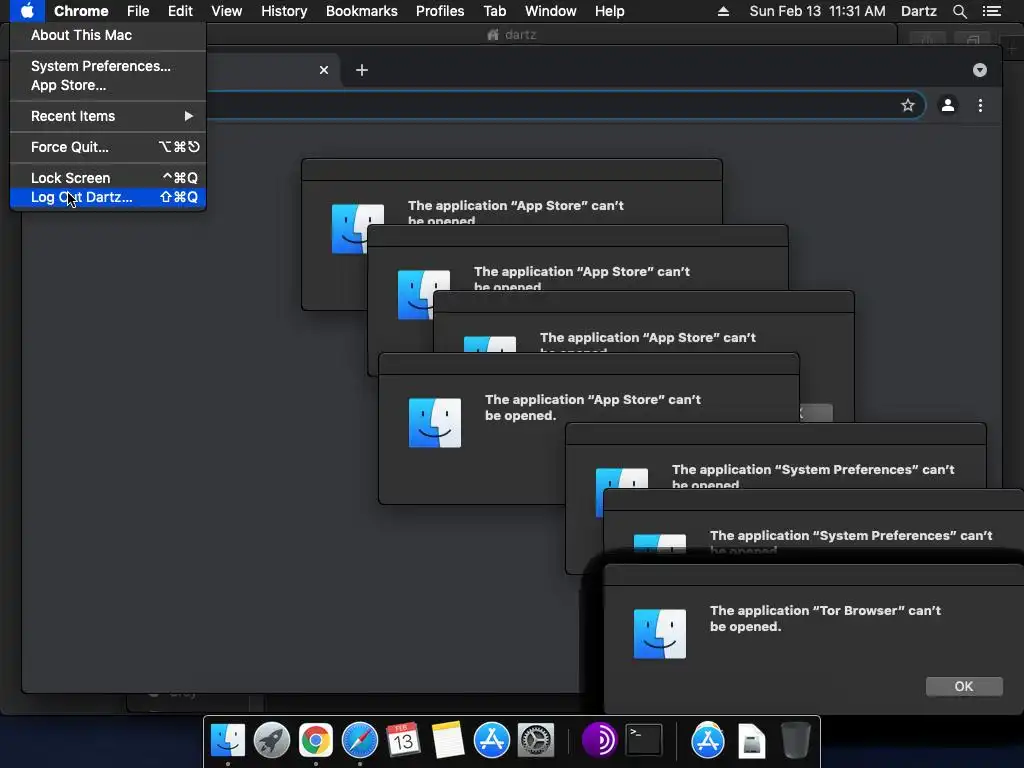Open the Profiles menu
The height and width of the screenshot is (768, 1024).
pyautogui.click(x=440, y=11)
